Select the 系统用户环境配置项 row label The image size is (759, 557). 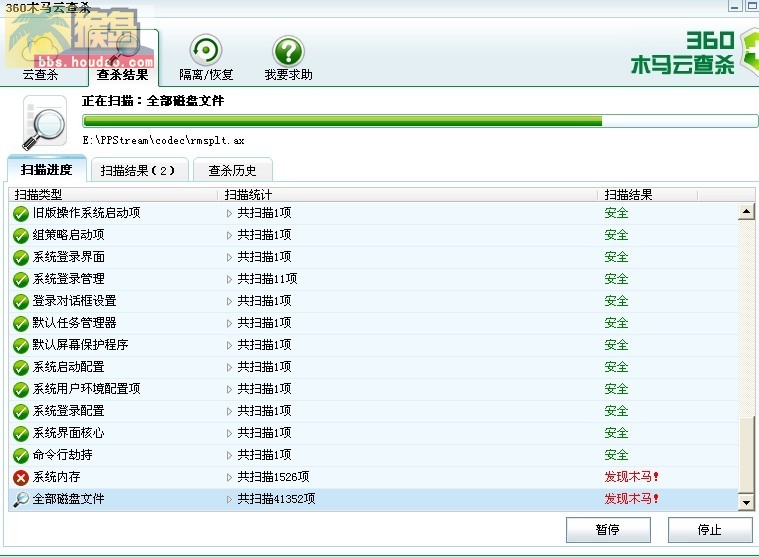click(x=87, y=389)
